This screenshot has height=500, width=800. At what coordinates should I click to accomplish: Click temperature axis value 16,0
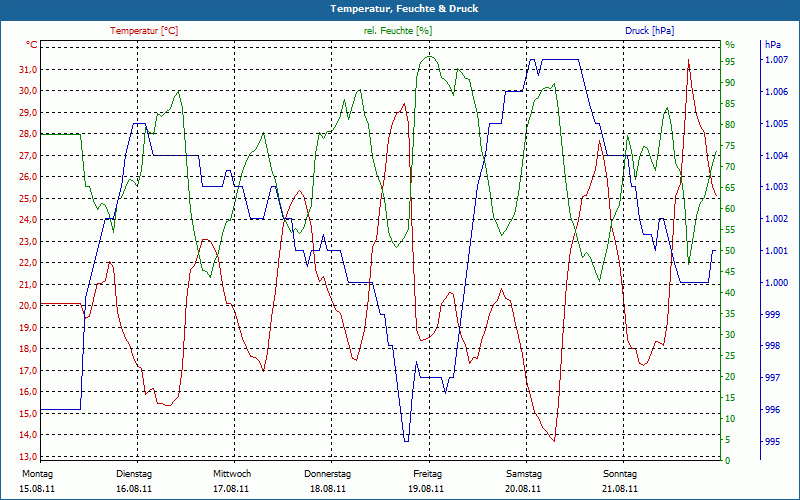point(28,392)
